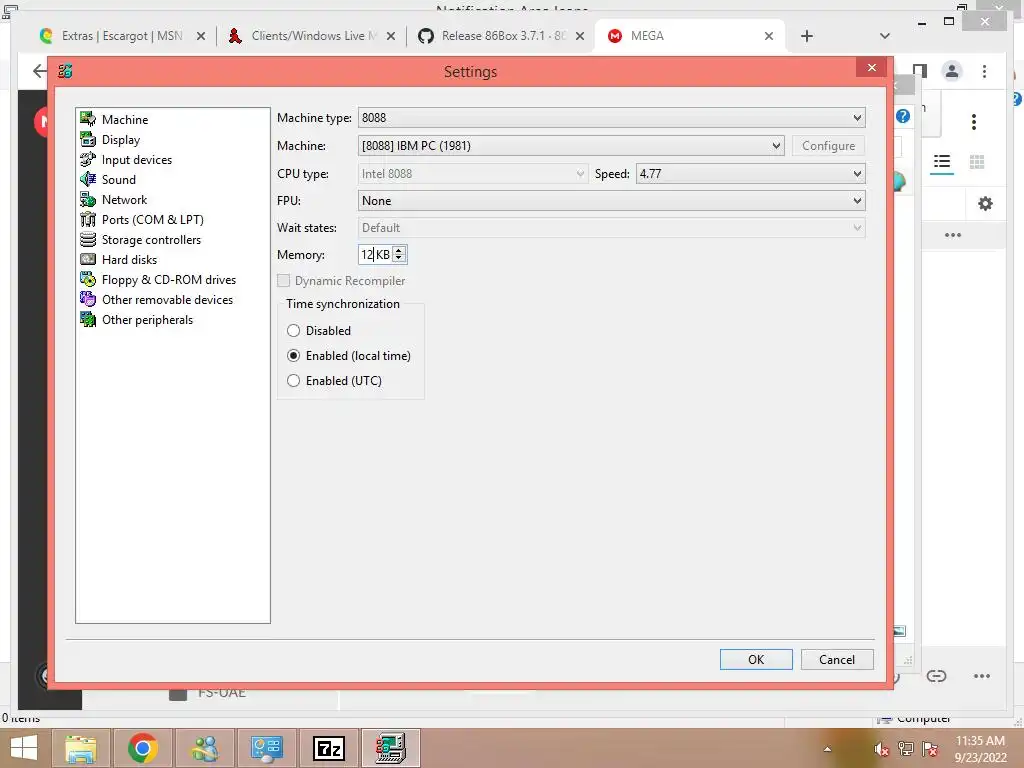
Task: Click the Configure machine button
Action: click(829, 146)
